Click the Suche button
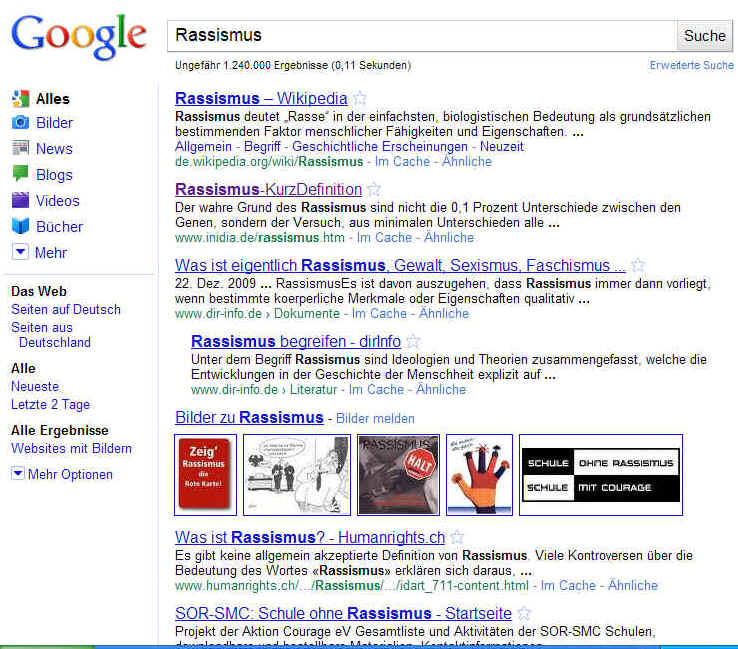Screen dimensions: 738x649 (x=705, y=36)
